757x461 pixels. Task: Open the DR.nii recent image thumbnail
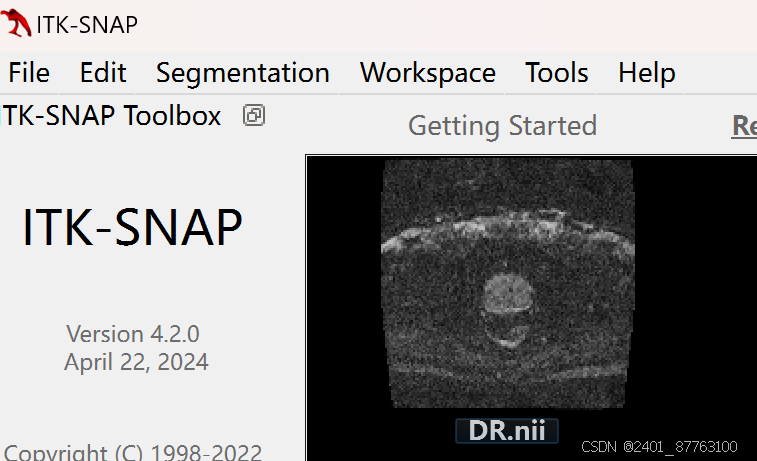(507, 283)
